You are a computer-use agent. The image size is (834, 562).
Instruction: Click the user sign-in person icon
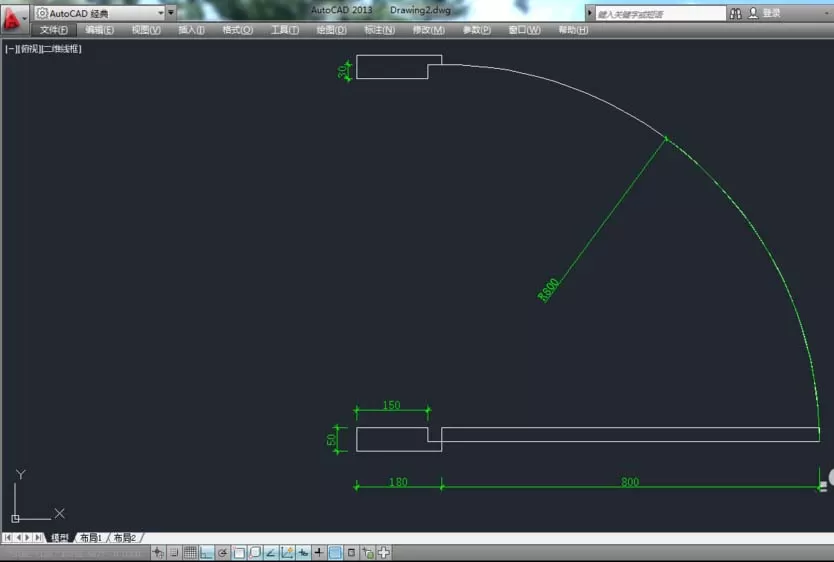[753, 13]
